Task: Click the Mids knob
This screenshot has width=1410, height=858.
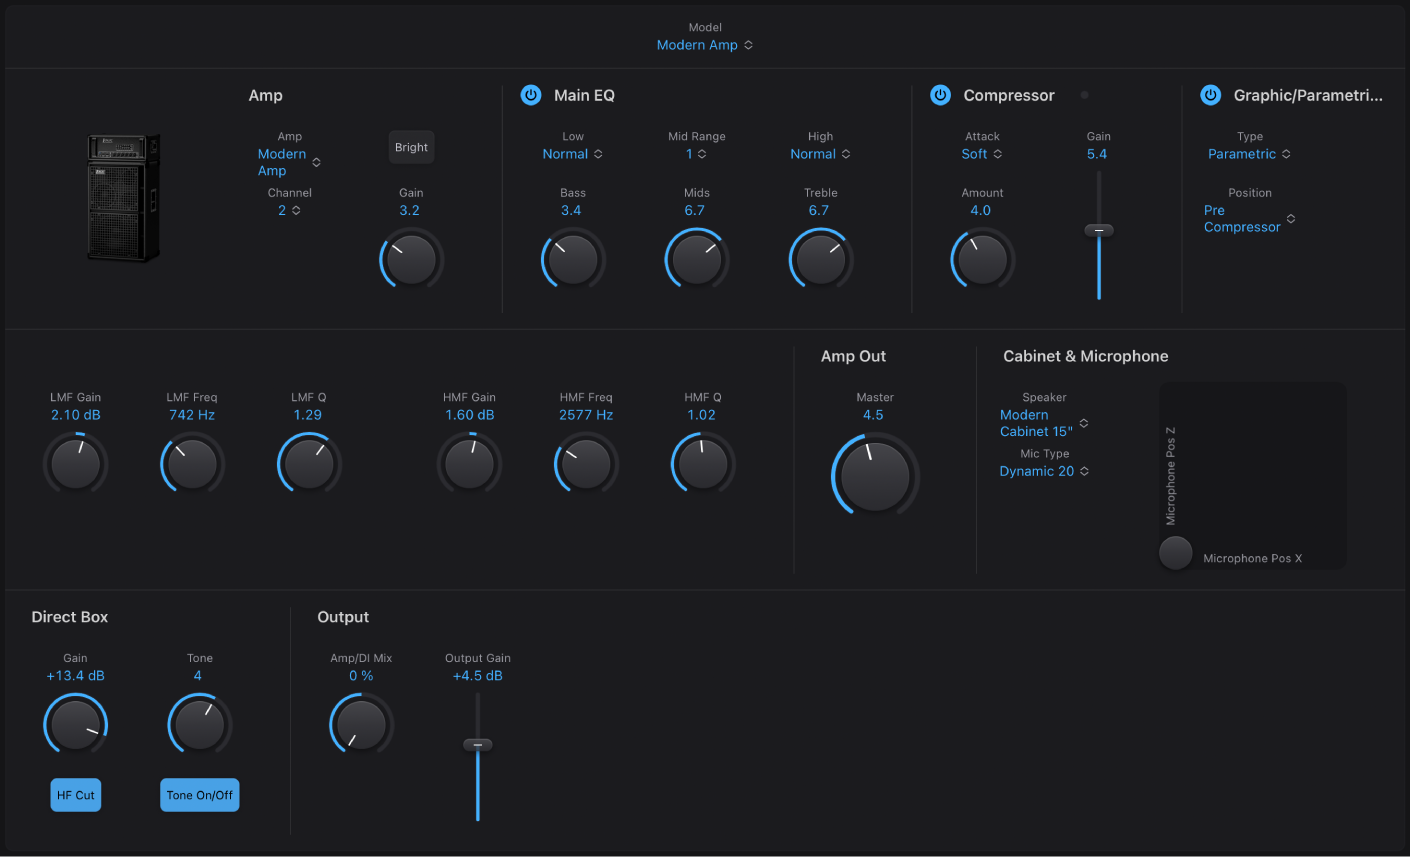Action: (696, 259)
